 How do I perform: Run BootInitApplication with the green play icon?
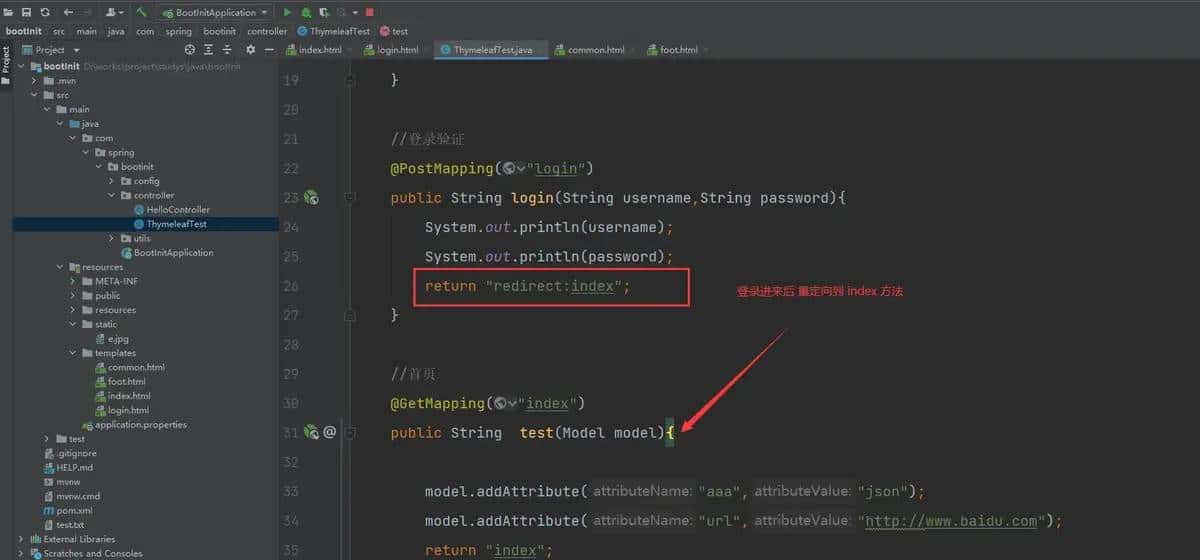(x=287, y=12)
